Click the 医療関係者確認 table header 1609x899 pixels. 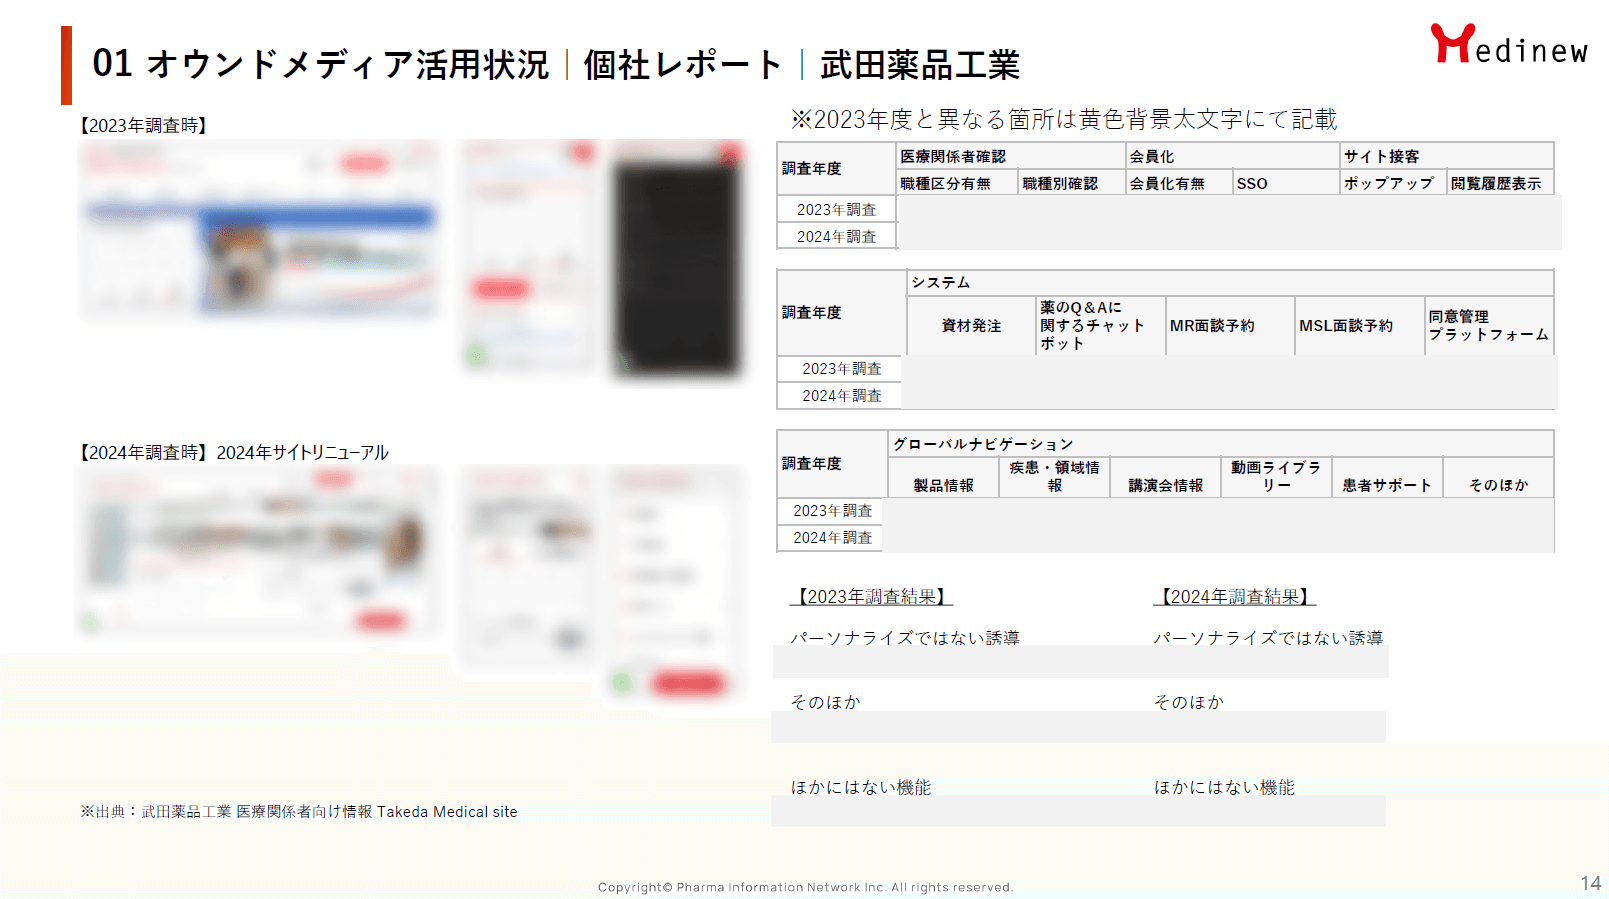pyautogui.click(x=952, y=156)
